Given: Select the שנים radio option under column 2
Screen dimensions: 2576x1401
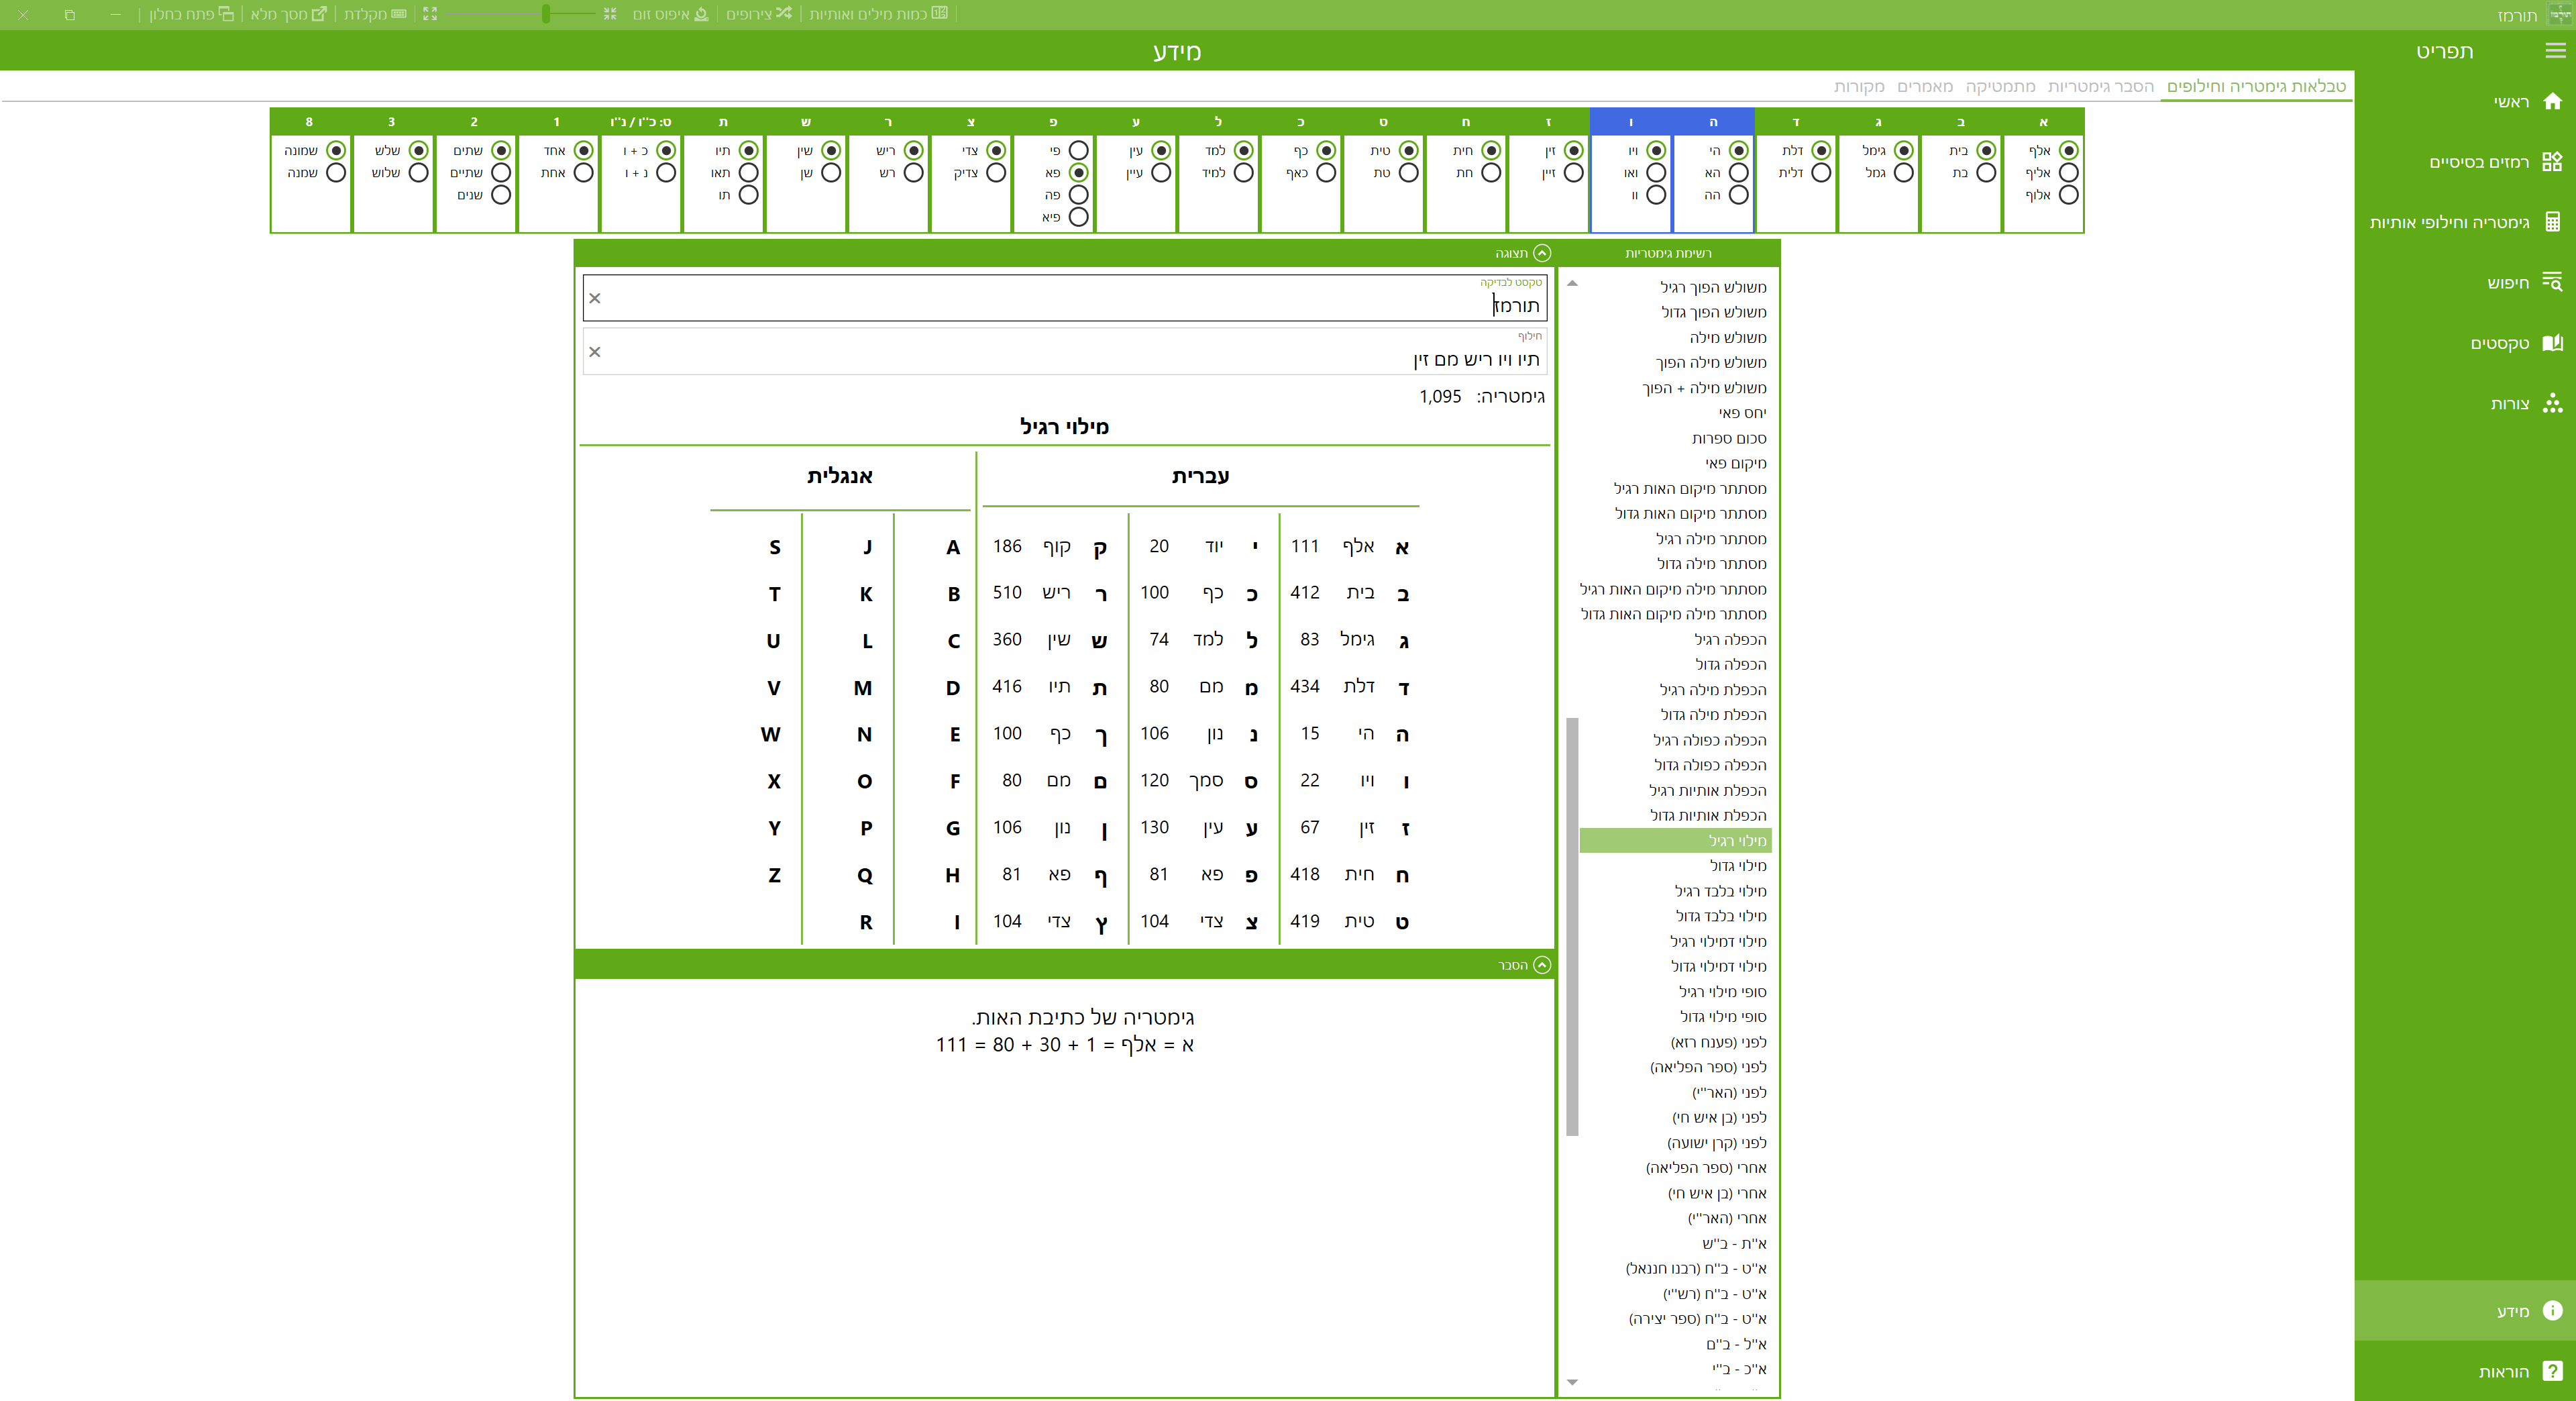Looking at the screenshot, I should click(501, 195).
